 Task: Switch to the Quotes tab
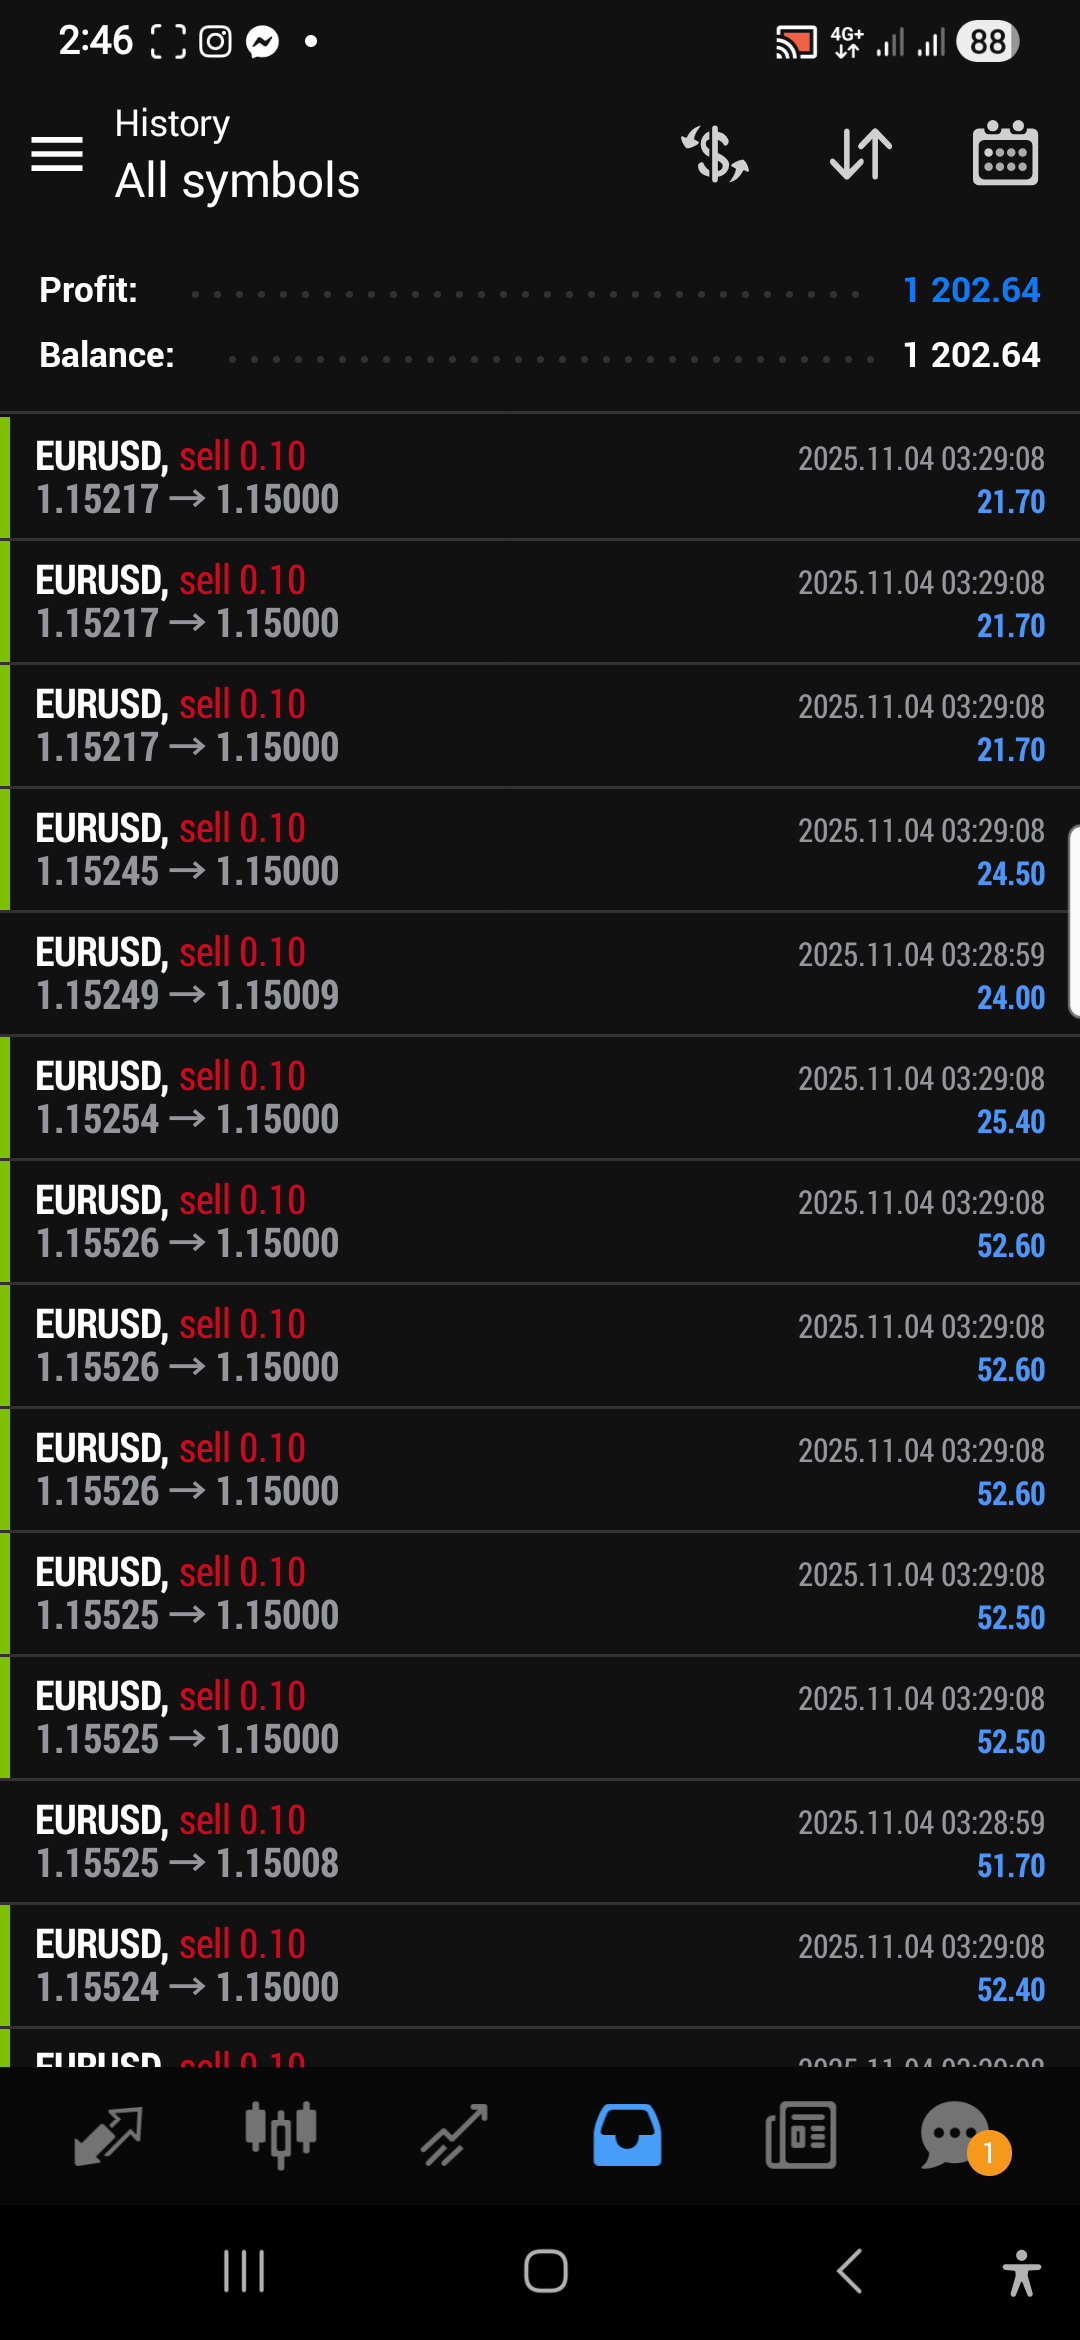click(x=108, y=2135)
